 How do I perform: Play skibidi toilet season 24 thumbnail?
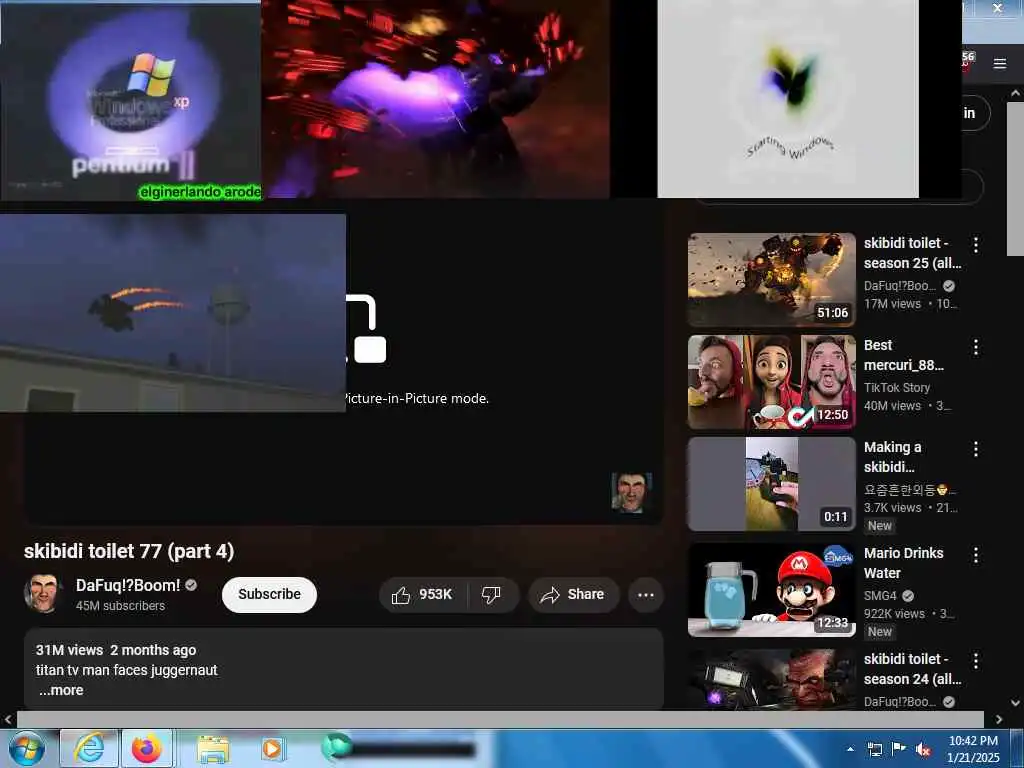pyautogui.click(x=771, y=679)
